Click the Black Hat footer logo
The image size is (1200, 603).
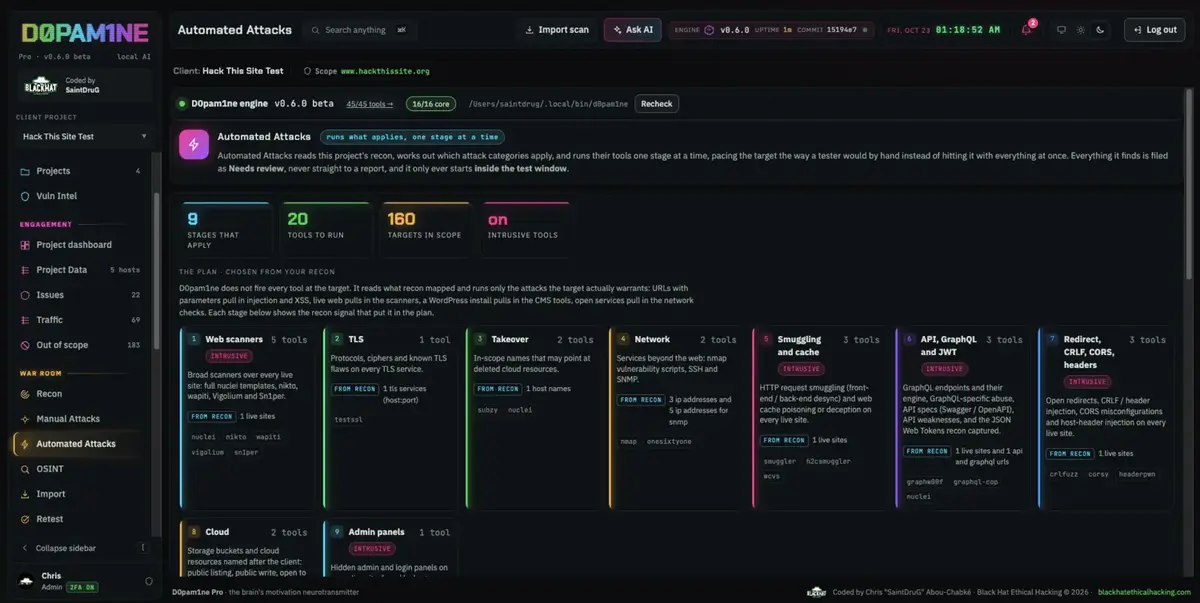tap(815, 592)
